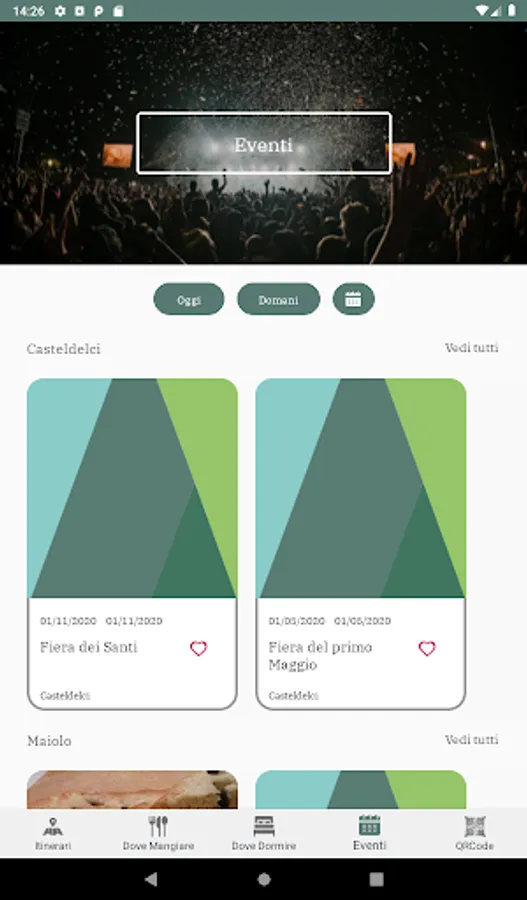This screenshot has width=527, height=900.
Task: Filter events by Domani
Action: pyautogui.click(x=278, y=299)
